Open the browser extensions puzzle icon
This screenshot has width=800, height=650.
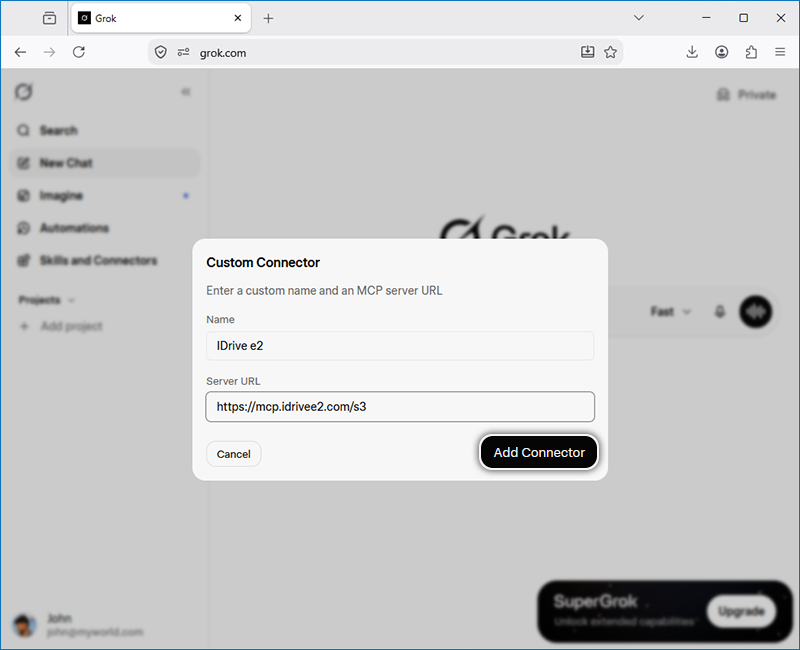(x=751, y=52)
